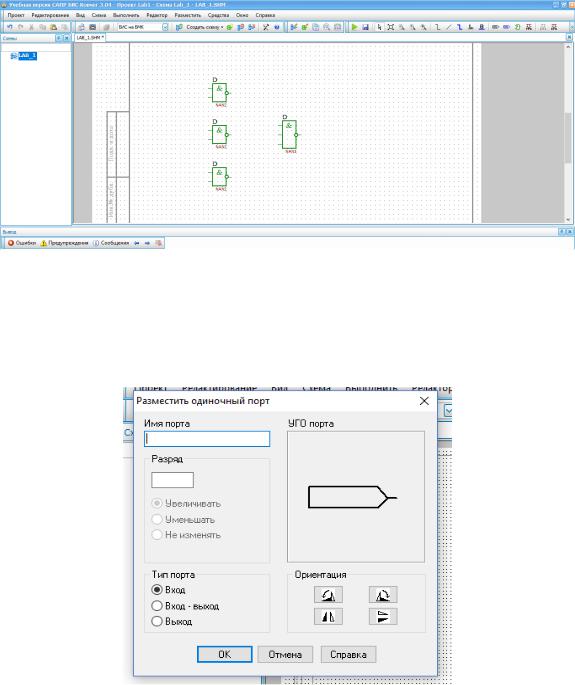Open the Средства menu
Screen dimensions: 575x685
pyautogui.click(x=218, y=15)
